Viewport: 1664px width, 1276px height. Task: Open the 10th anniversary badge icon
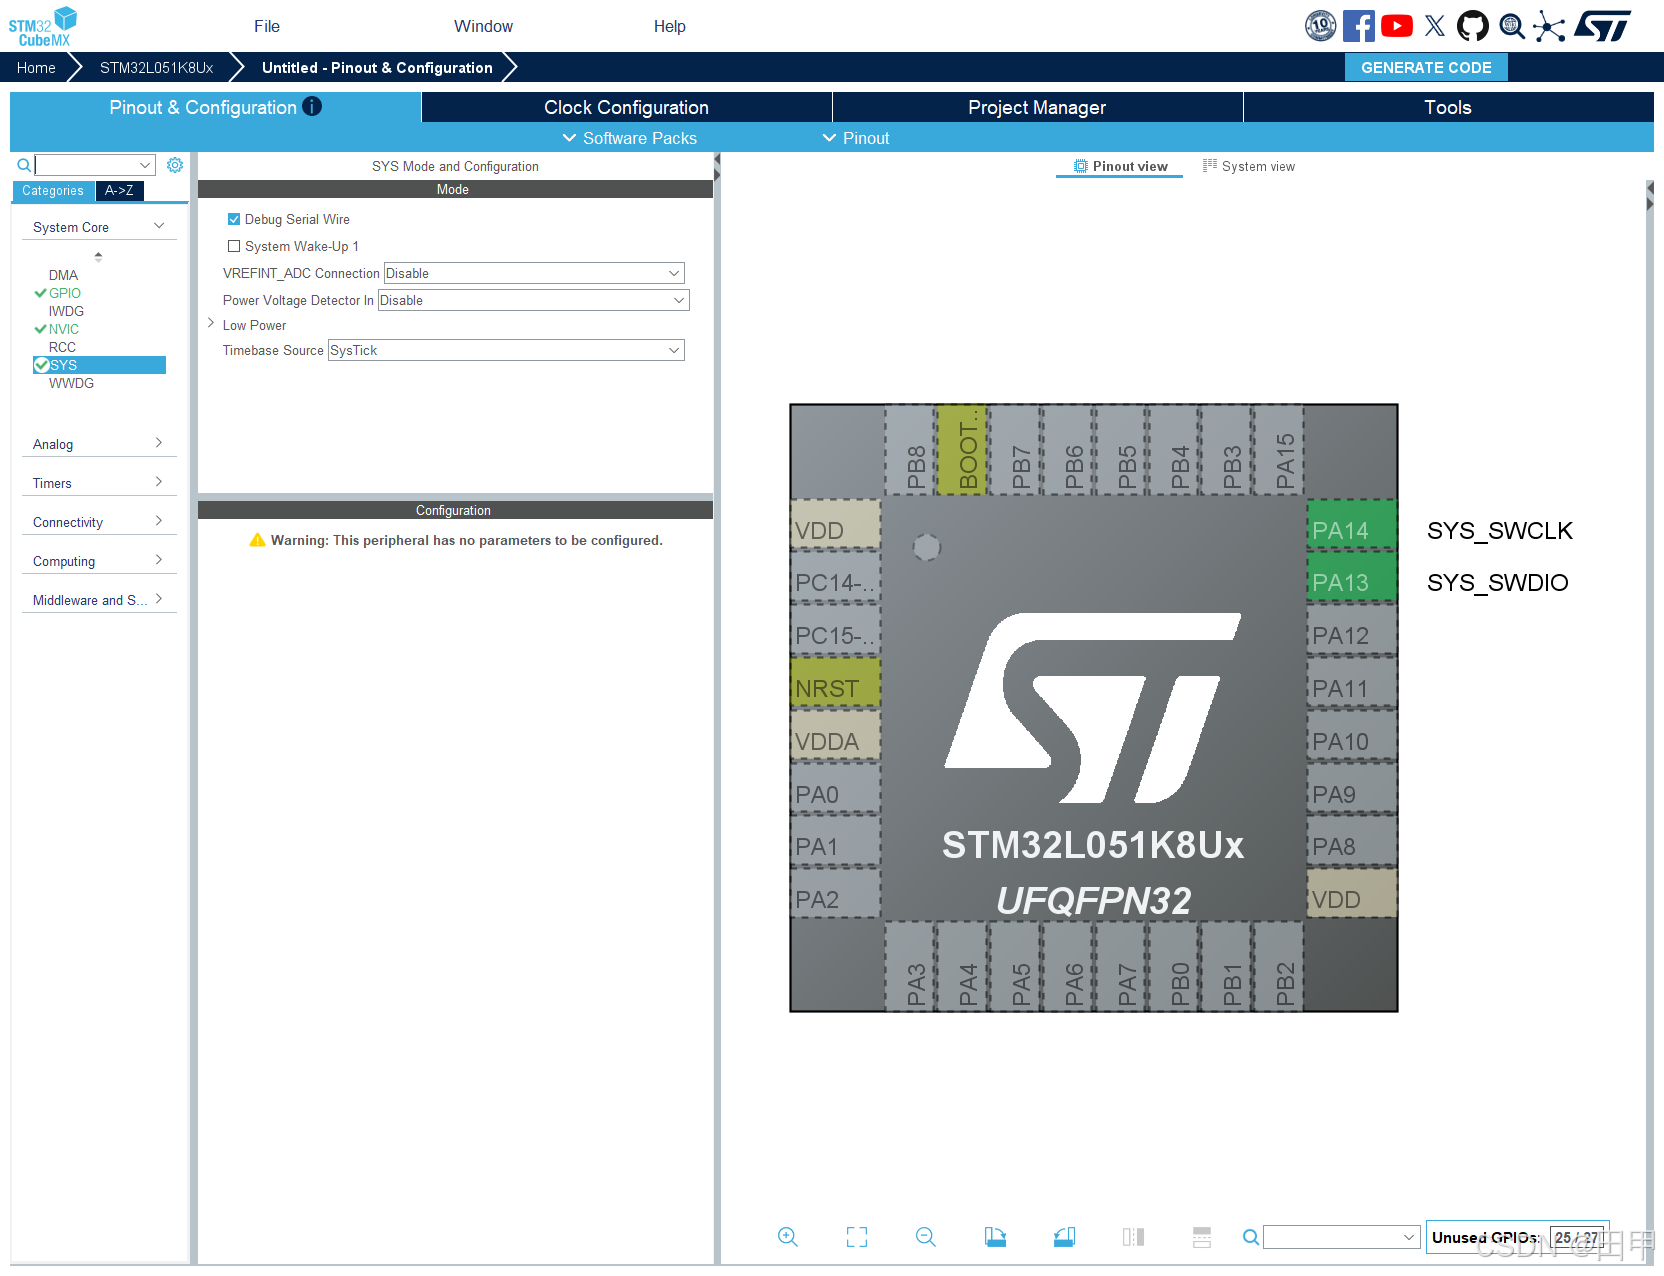click(x=1320, y=26)
